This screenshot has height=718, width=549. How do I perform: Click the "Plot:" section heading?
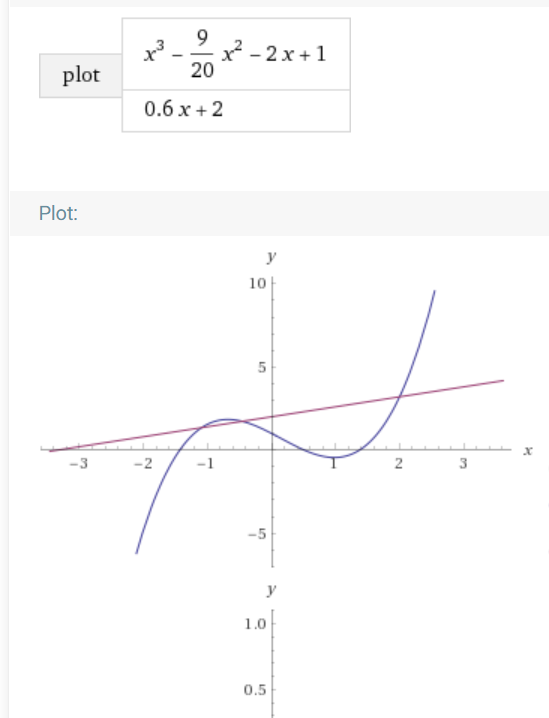[58, 213]
